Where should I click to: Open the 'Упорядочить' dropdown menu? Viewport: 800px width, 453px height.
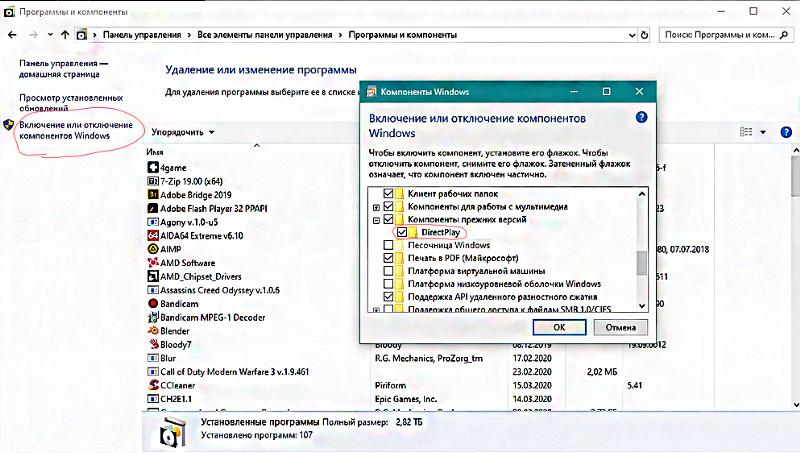pos(183,132)
